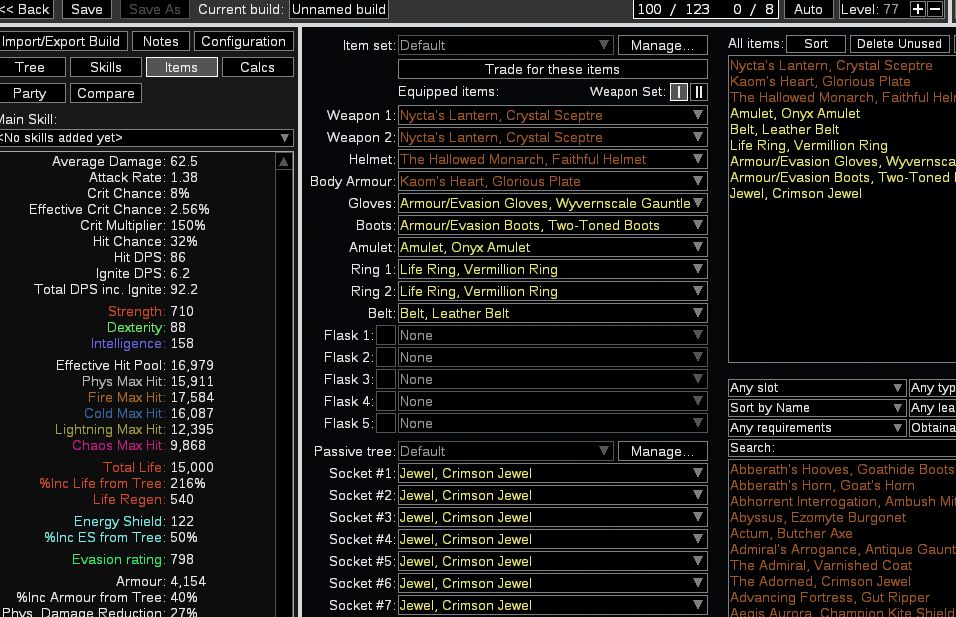Select Advancing Fortress, Gut Ripper
Viewport: 956px width, 617px height.
pos(830,597)
